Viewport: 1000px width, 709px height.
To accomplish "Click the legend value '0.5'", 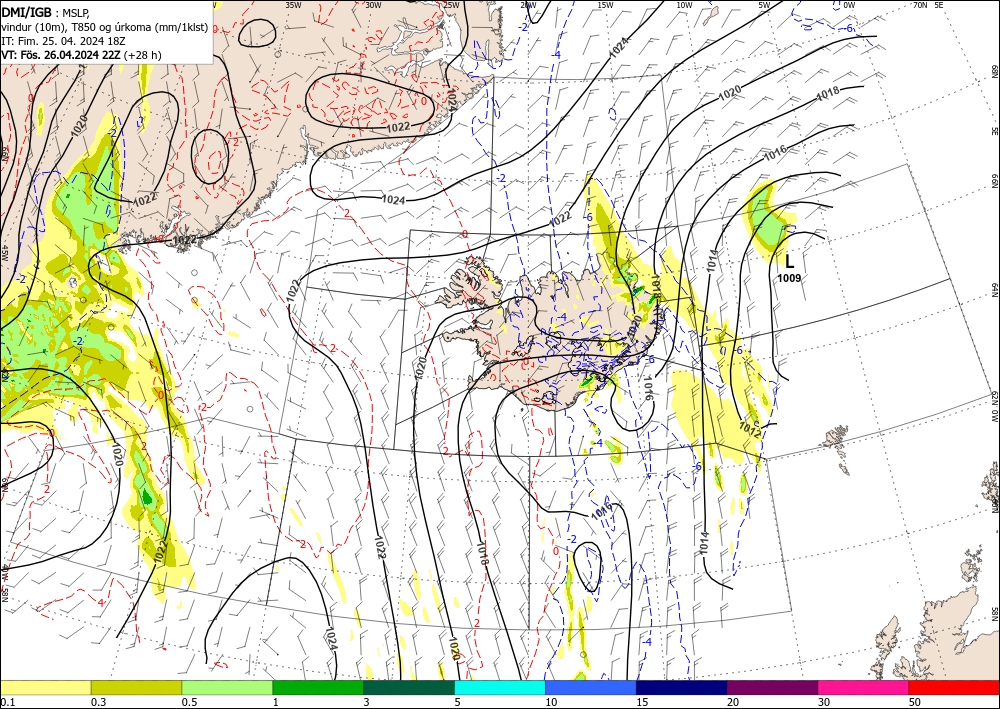I will [x=189, y=702].
